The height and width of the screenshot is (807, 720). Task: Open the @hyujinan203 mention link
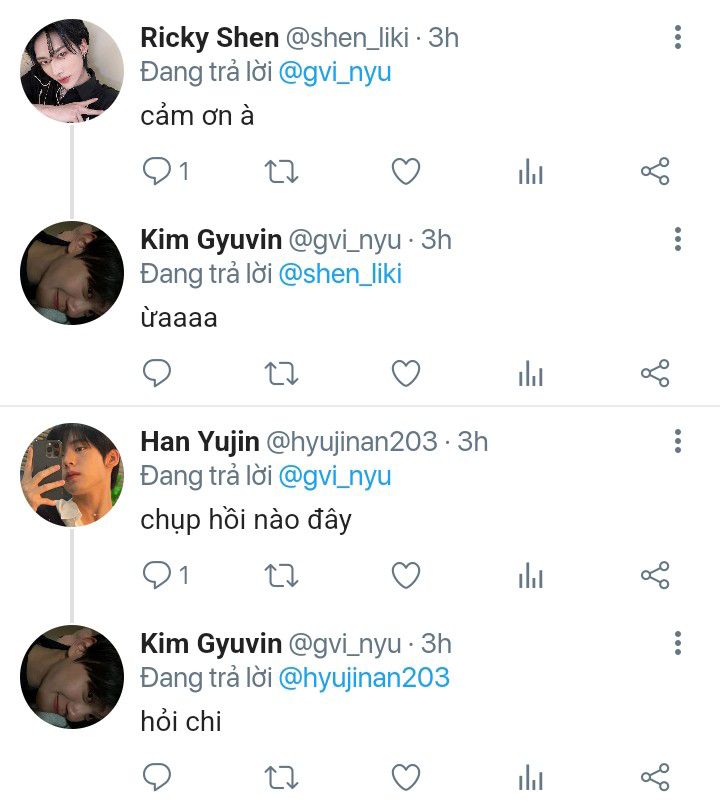click(364, 677)
